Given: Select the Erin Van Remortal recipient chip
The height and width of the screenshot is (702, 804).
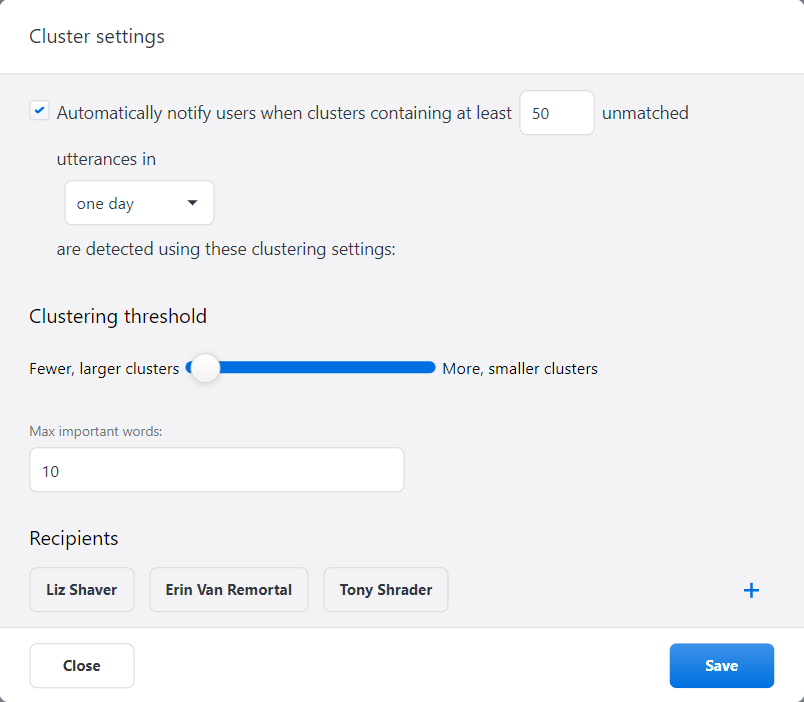Looking at the screenshot, I should 229,590.
